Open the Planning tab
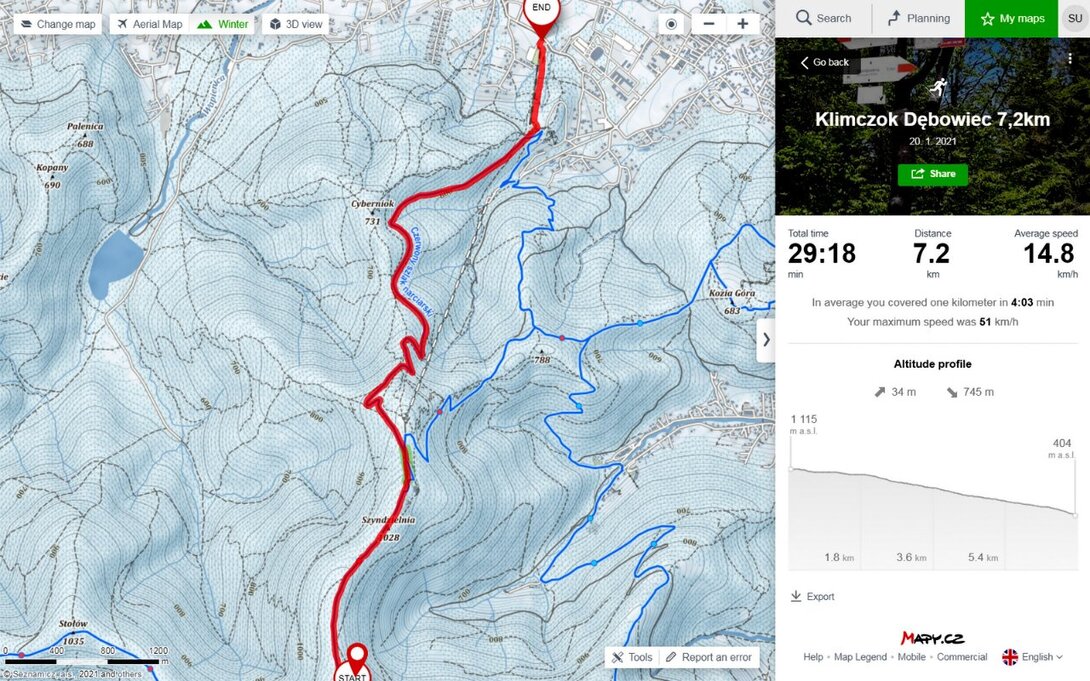This screenshot has width=1090, height=681. [918, 19]
